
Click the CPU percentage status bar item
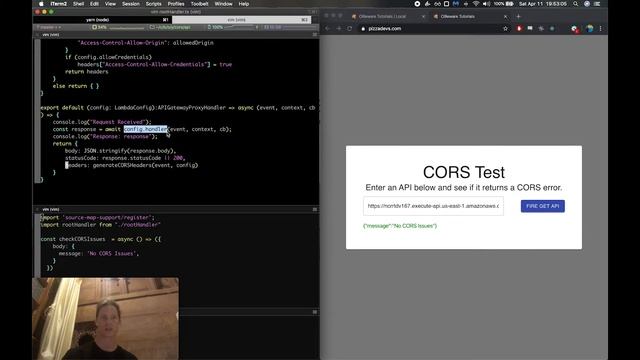(99, 27)
